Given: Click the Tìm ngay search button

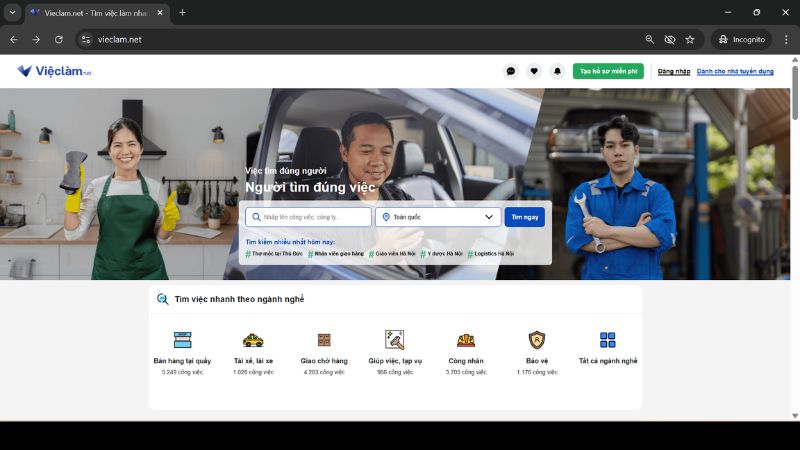Looking at the screenshot, I should pos(524,217).
